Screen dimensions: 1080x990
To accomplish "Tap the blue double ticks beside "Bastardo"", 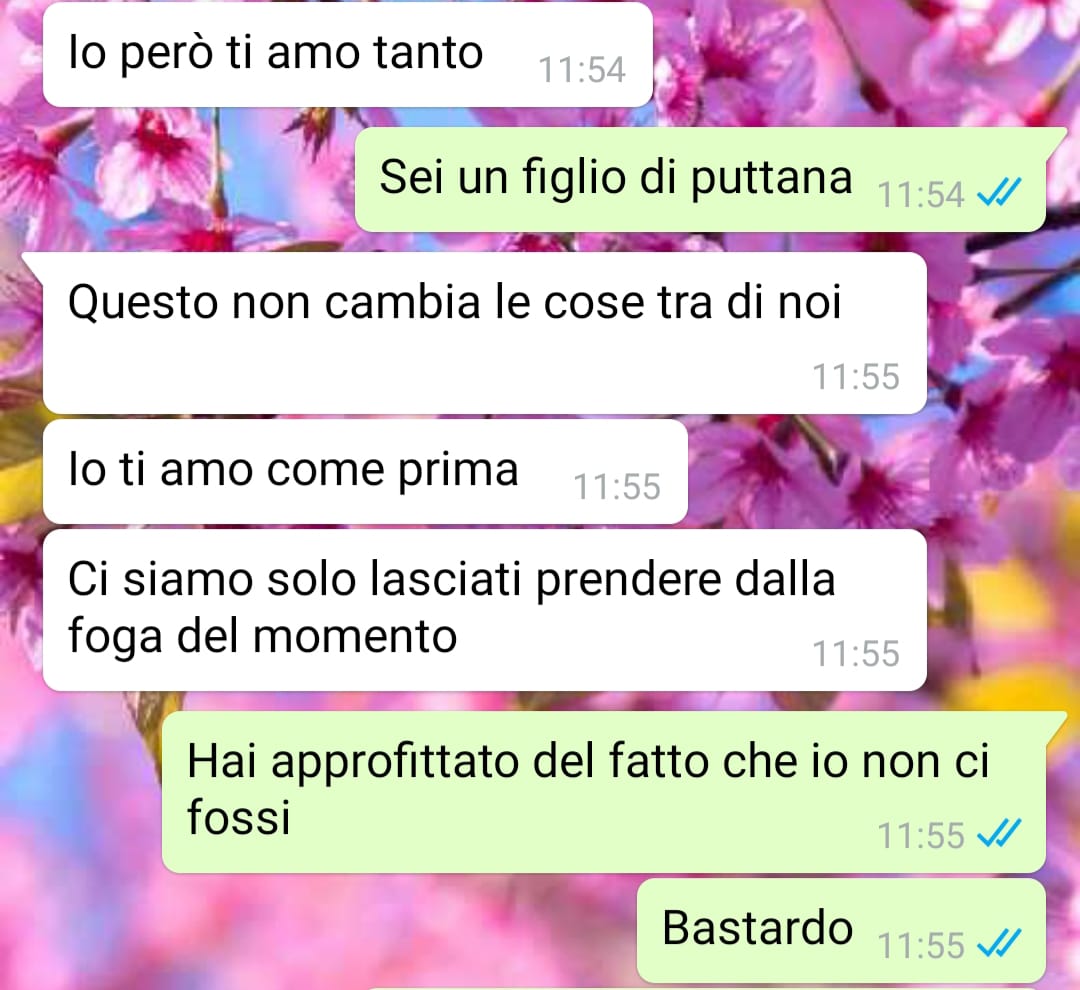I will pos(999,943).
